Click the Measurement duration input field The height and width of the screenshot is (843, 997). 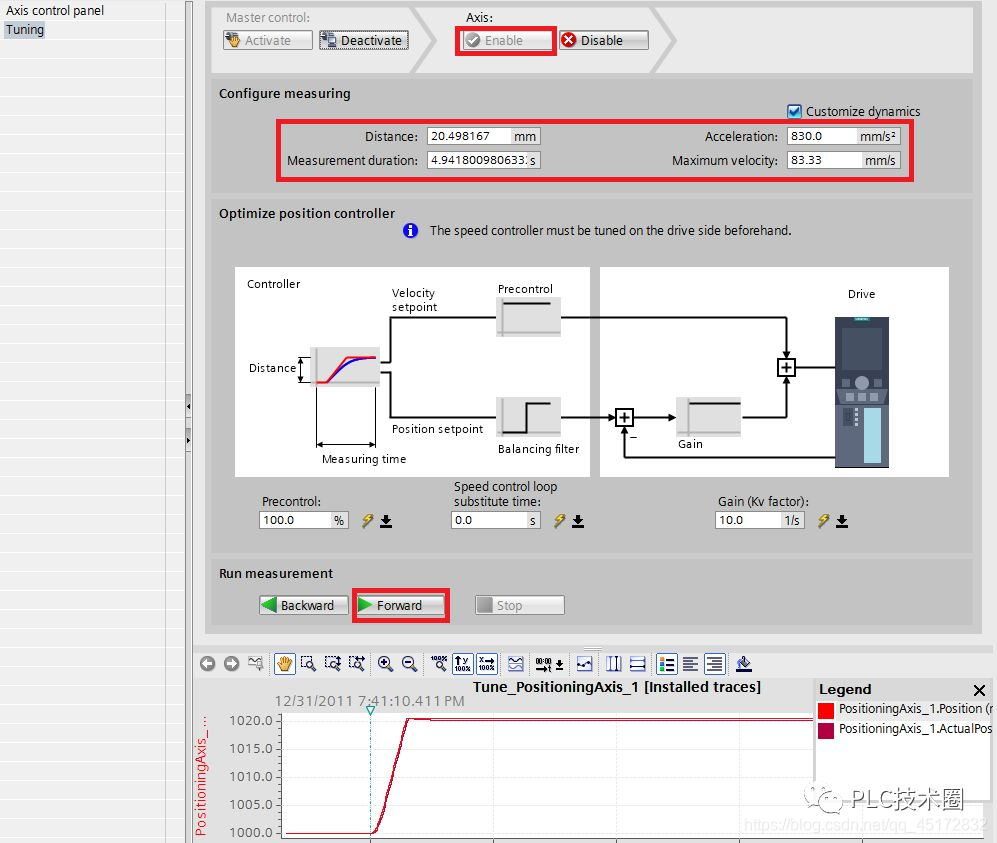click(477, 160)
